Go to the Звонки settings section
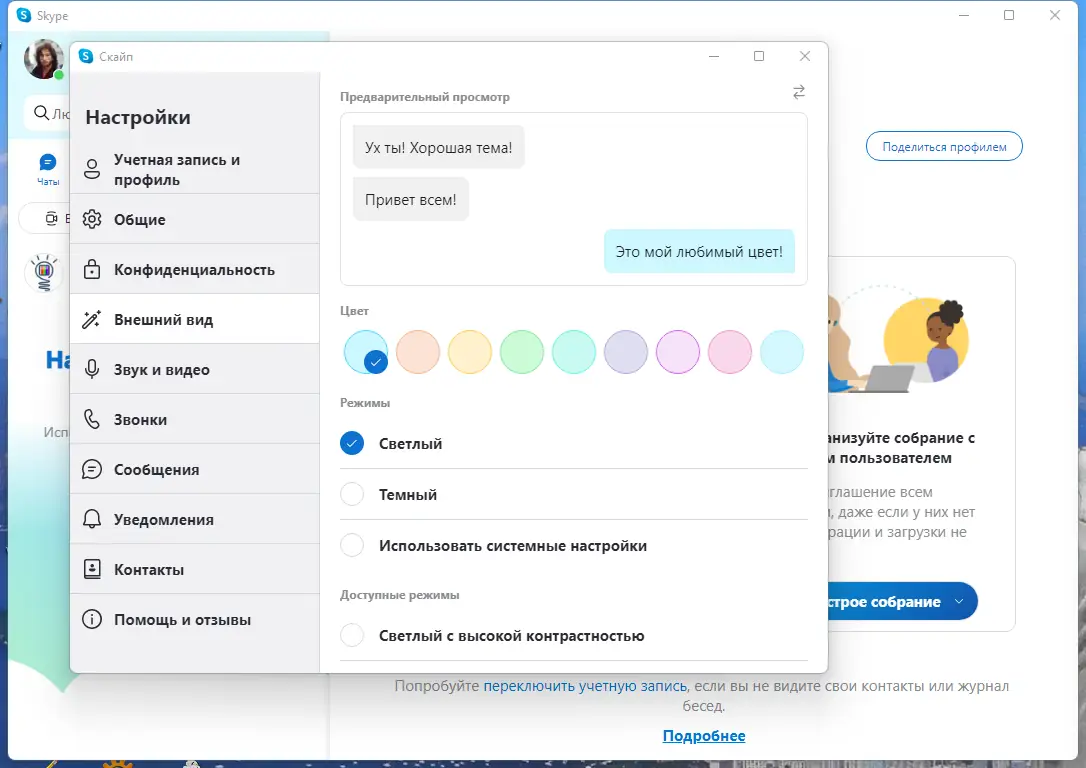The height and width of the screenshot is (768, 1086). (195, 419)
